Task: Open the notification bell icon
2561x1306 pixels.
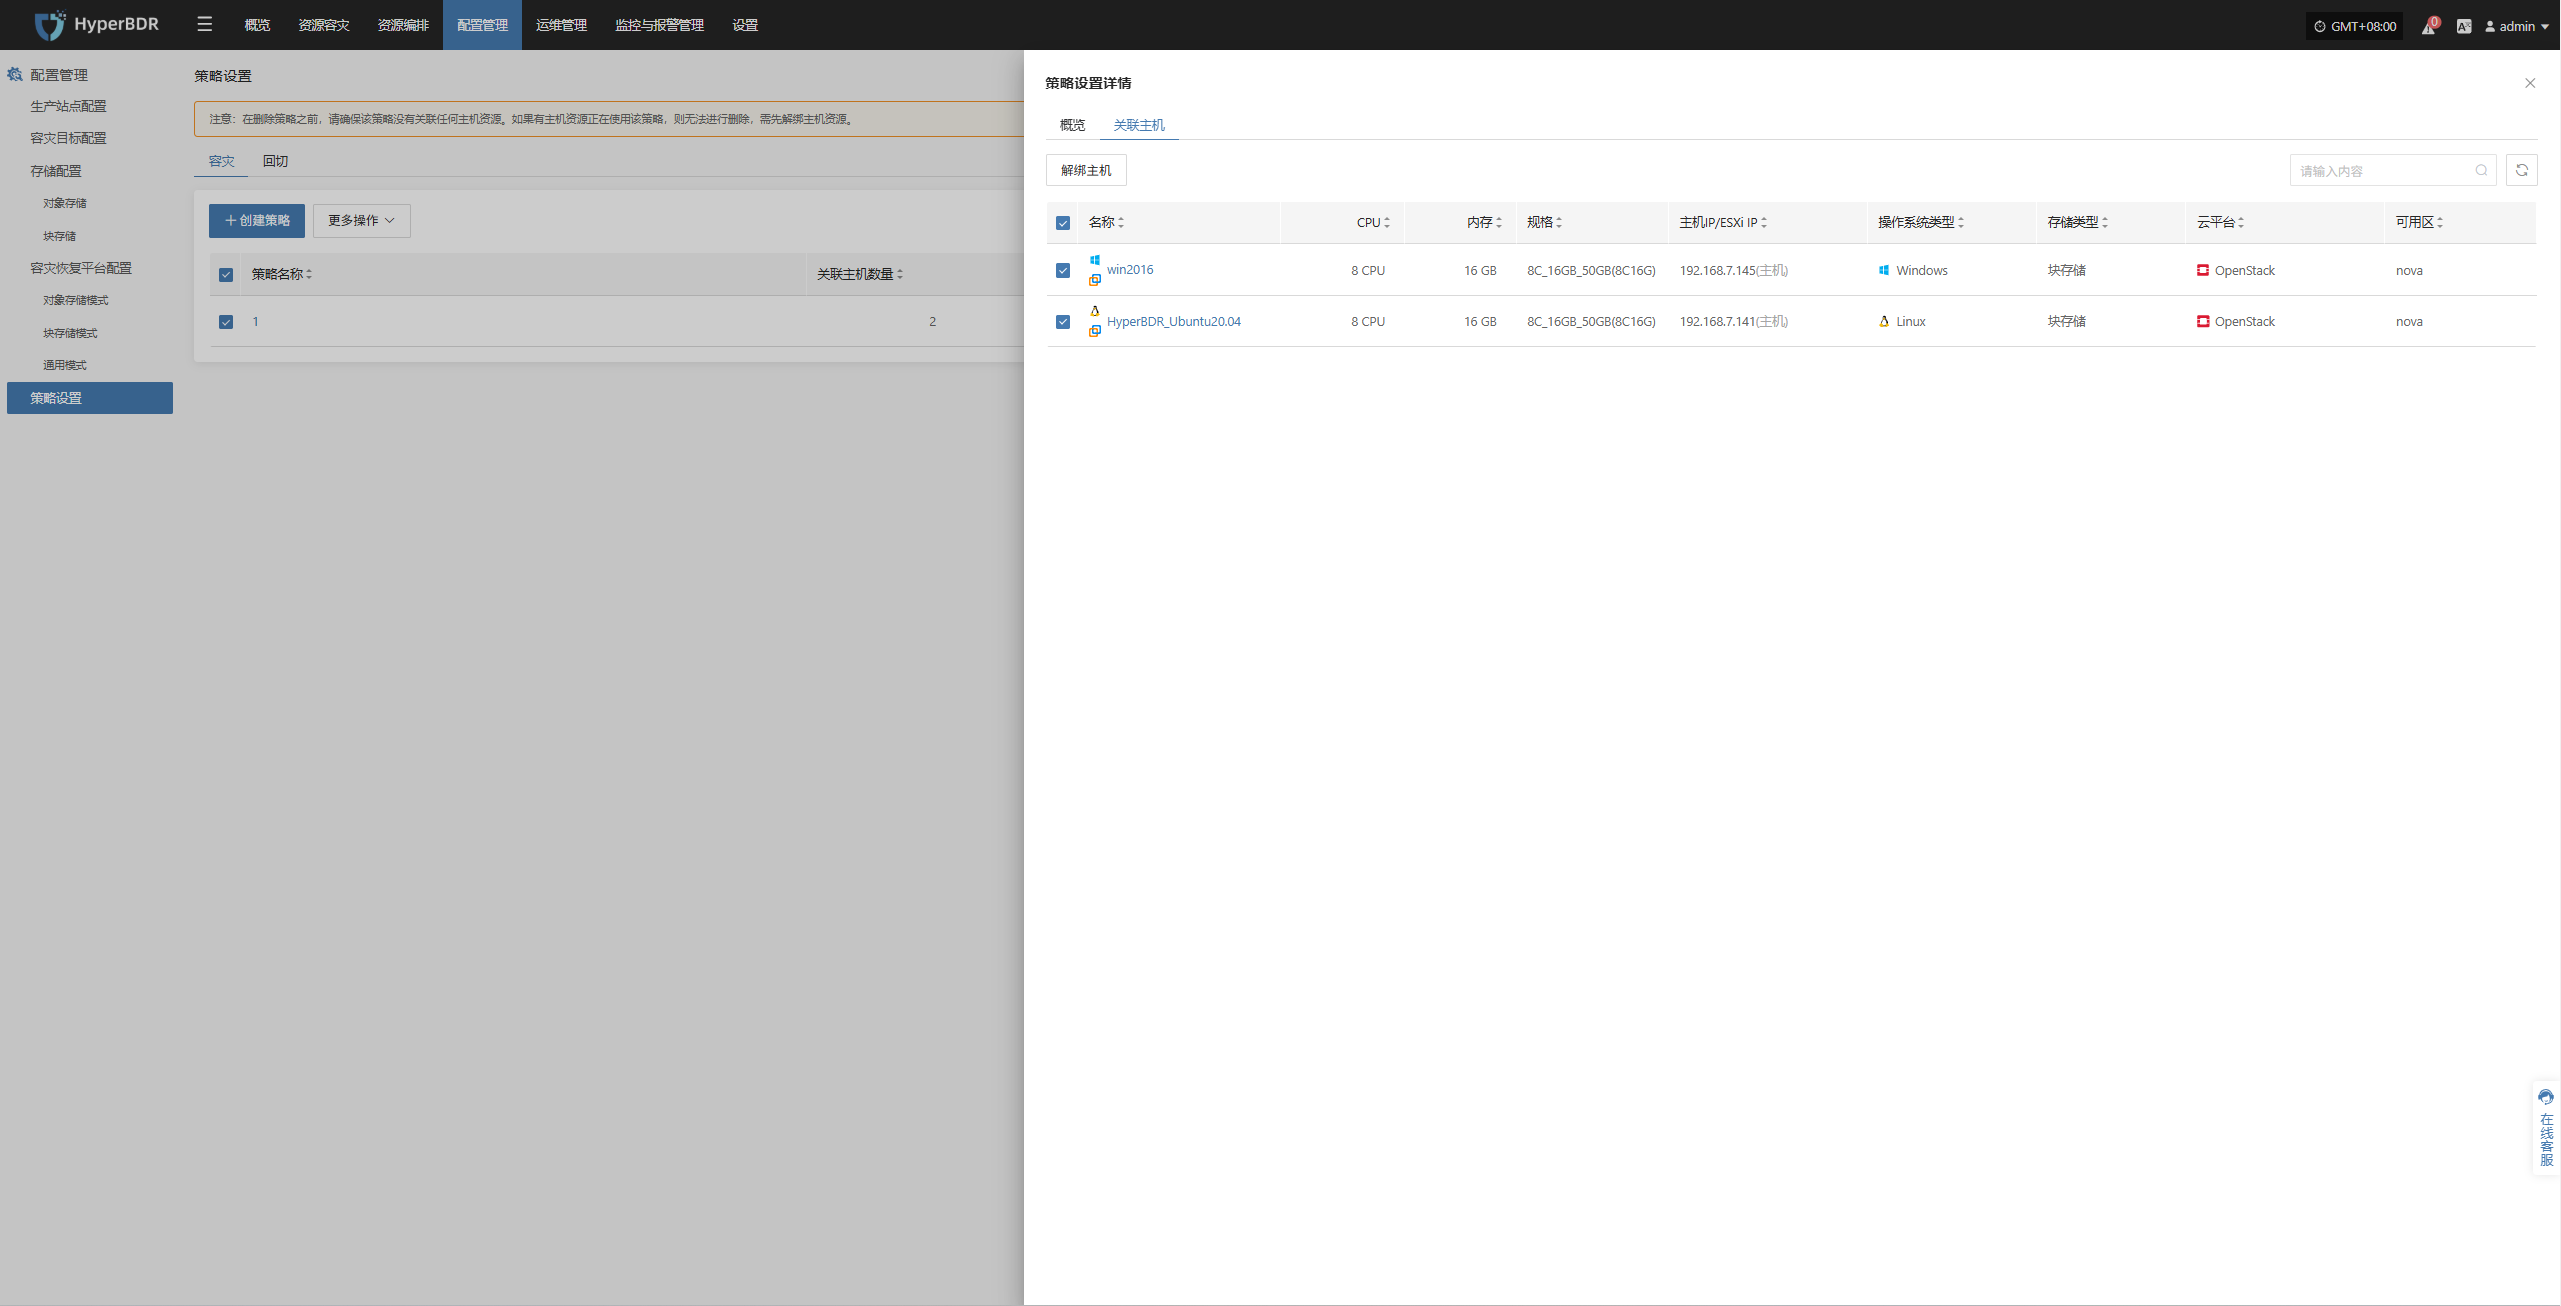Action: pyautogui.click(x=2428, y=26)
